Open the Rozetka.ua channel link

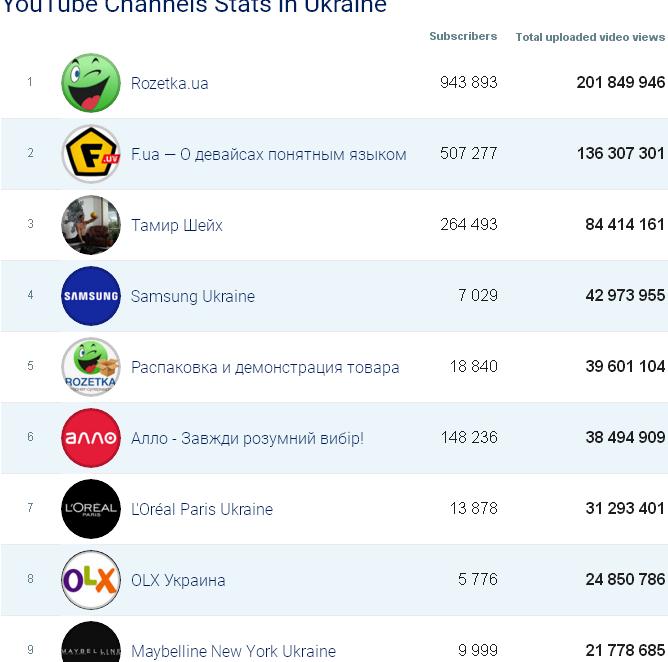pos(170,83)
